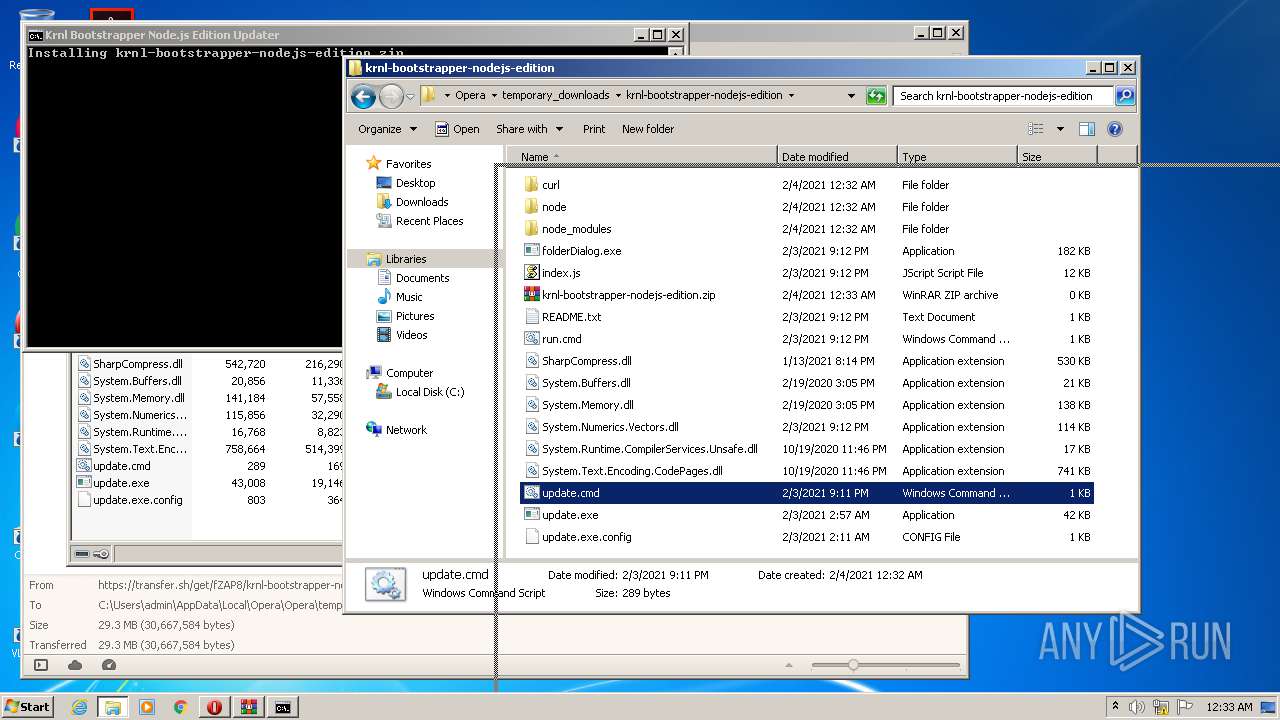Click cloud icon in download window
This screenshot has height=720, width=1280.
tap(75, 665)
